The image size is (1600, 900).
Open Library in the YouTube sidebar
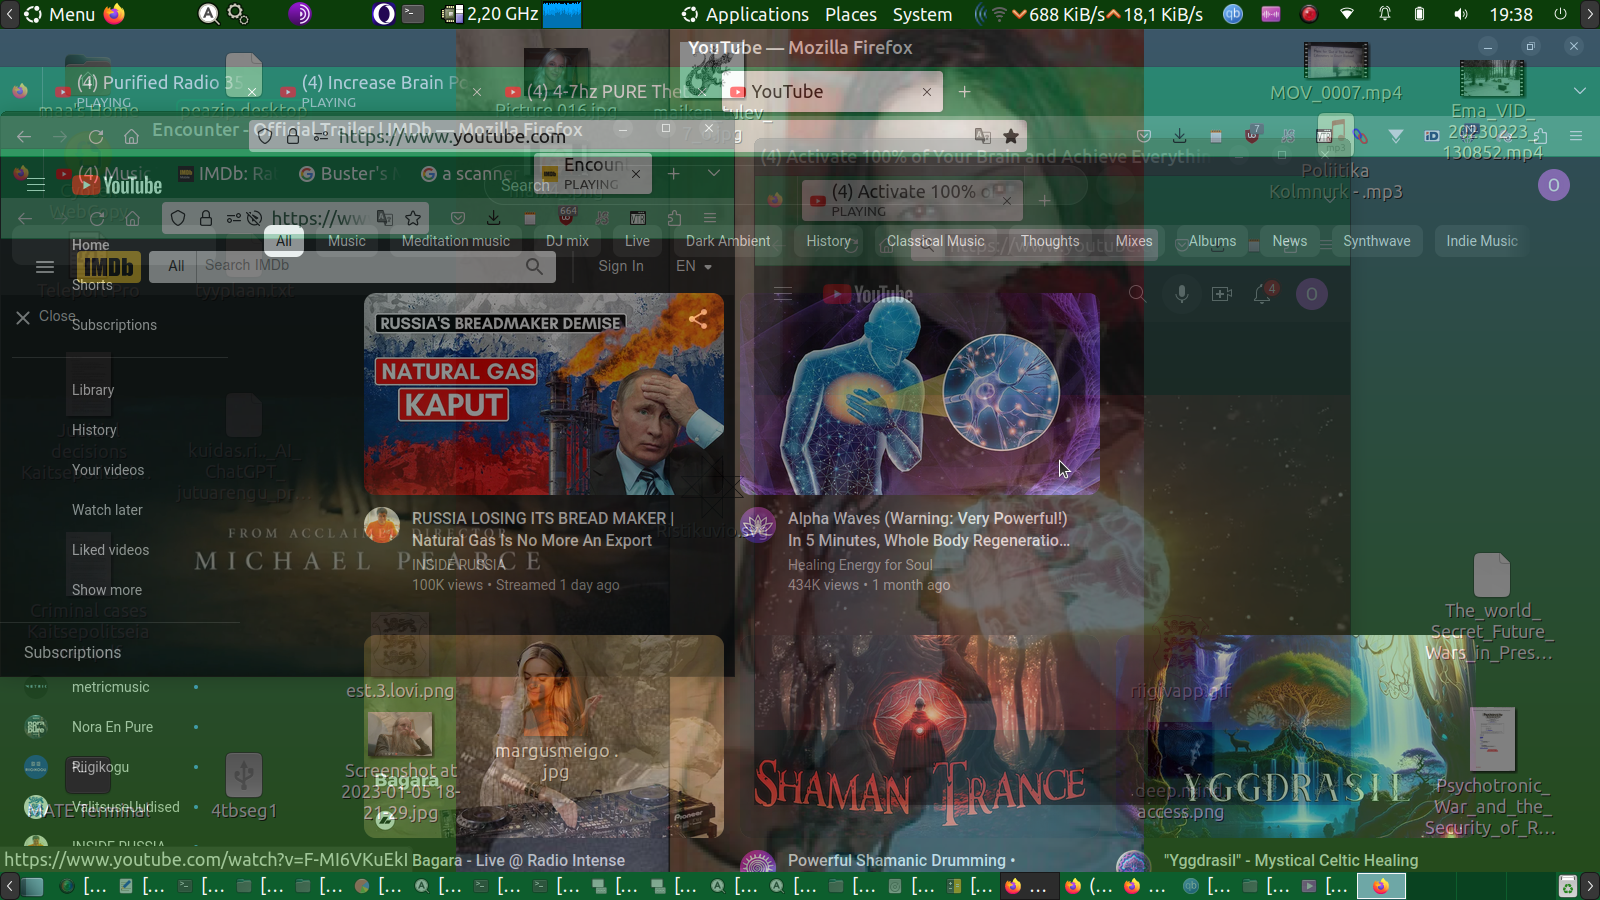point(93,390)
